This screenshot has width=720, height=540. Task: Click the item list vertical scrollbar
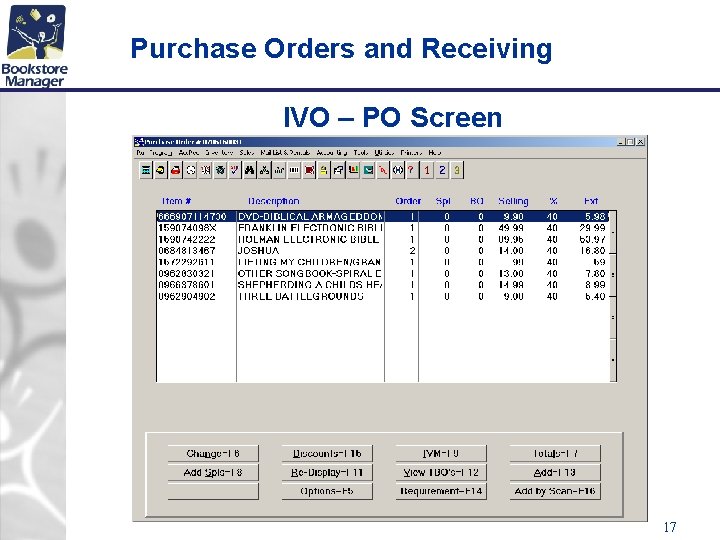pos(613,296)
